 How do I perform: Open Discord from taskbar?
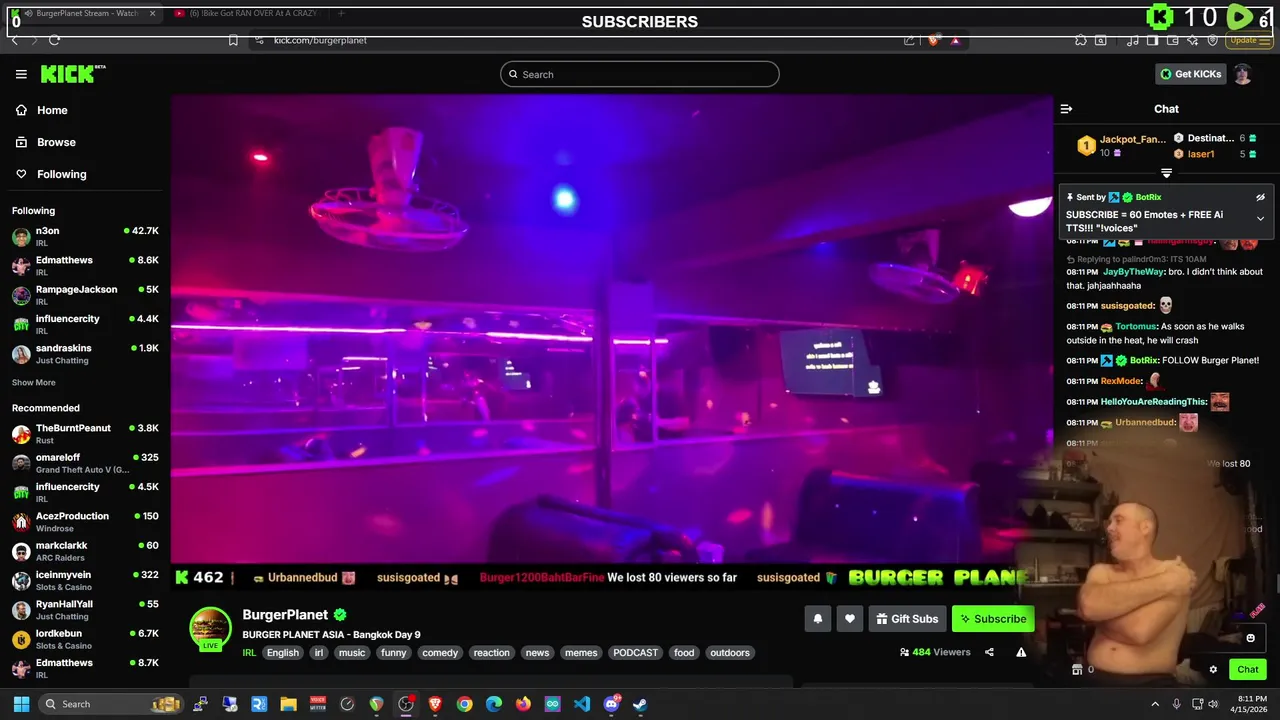pyautogui.click(x=611, y=704)
